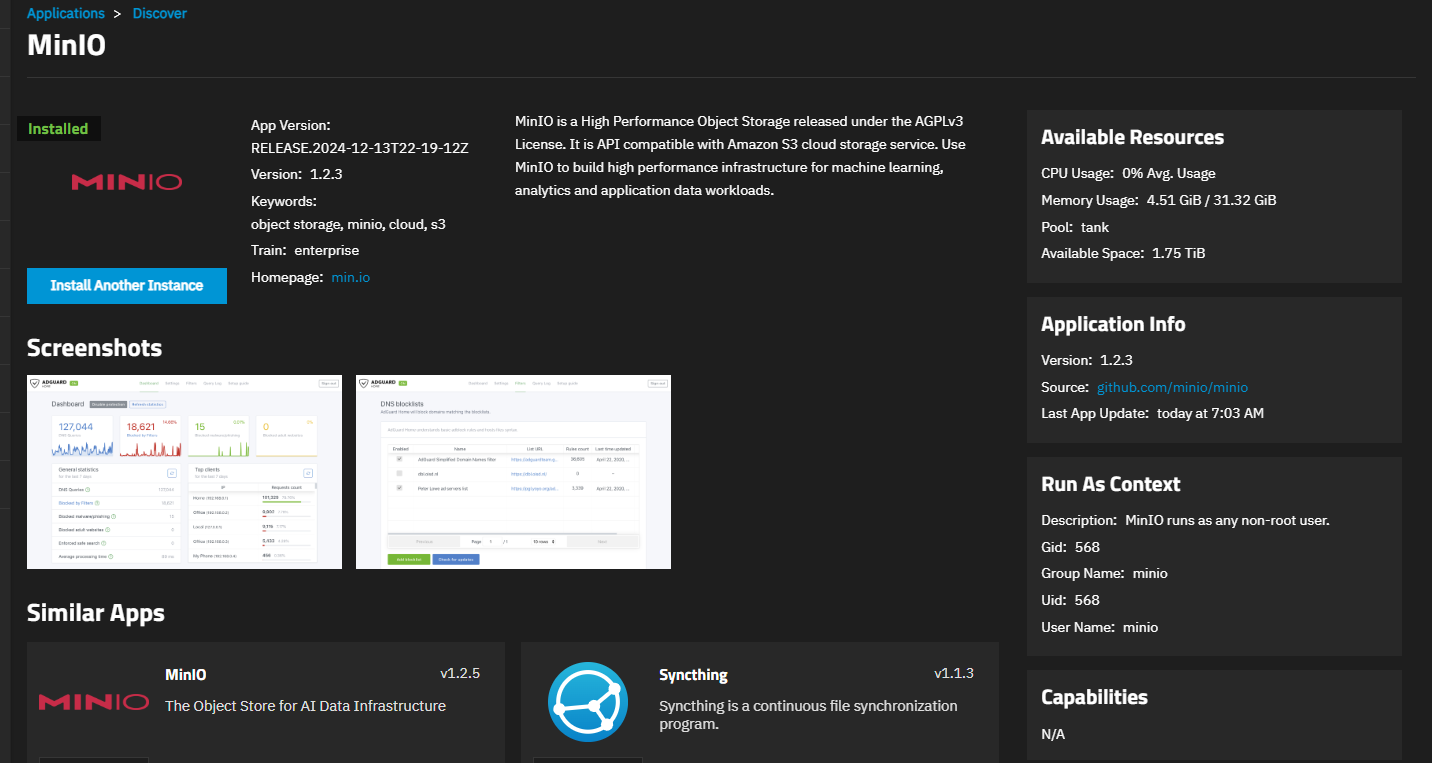The image size is (1432, 763).
Task: Click the Screenshots section heading
Action: [x=94, y=348]
